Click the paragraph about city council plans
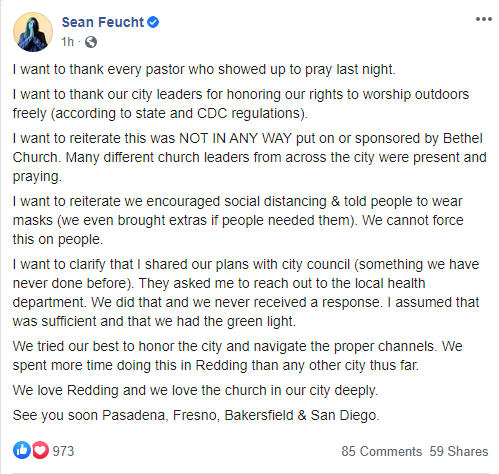 tap(246, 293)
